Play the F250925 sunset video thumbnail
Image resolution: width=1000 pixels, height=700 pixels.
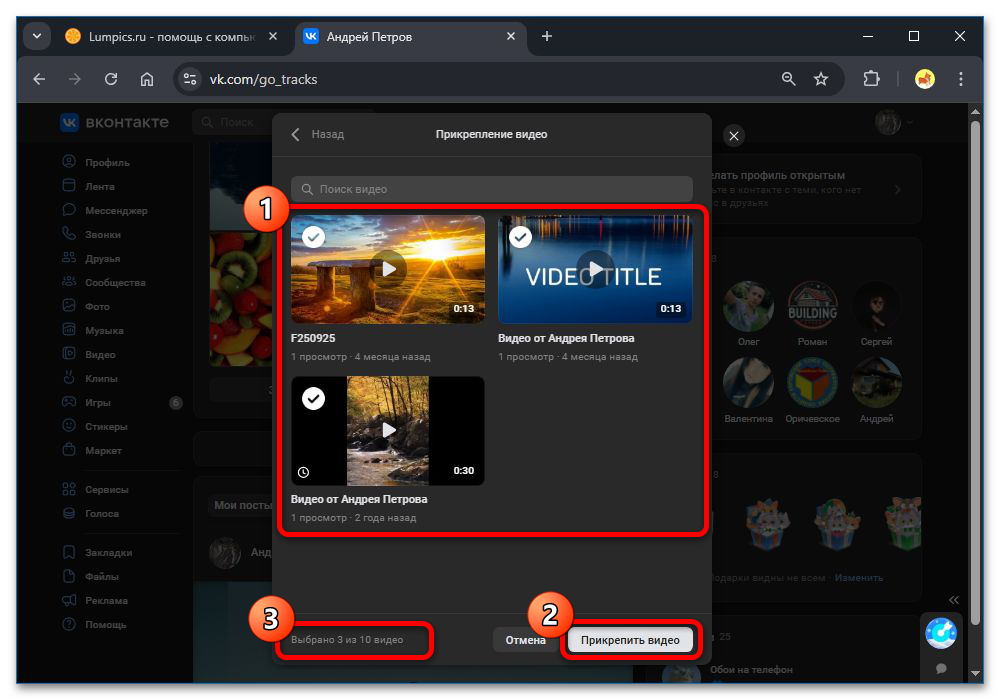(x=388, y=268)
